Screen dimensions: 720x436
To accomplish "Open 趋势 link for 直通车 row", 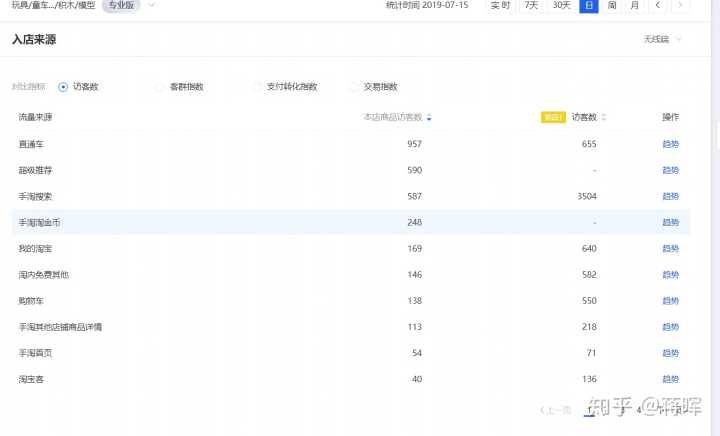I will click(670, 144).
